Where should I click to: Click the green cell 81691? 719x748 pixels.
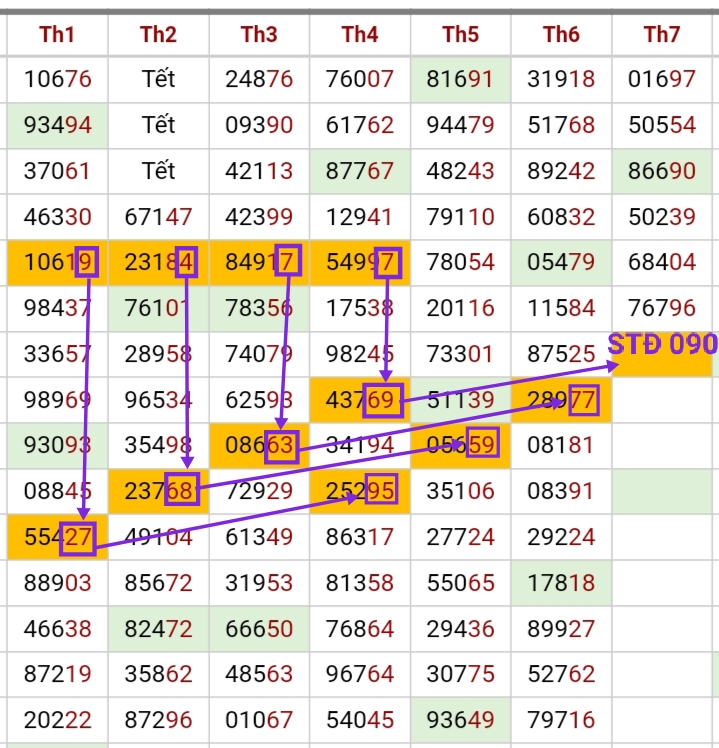click(x=460, y=79)
